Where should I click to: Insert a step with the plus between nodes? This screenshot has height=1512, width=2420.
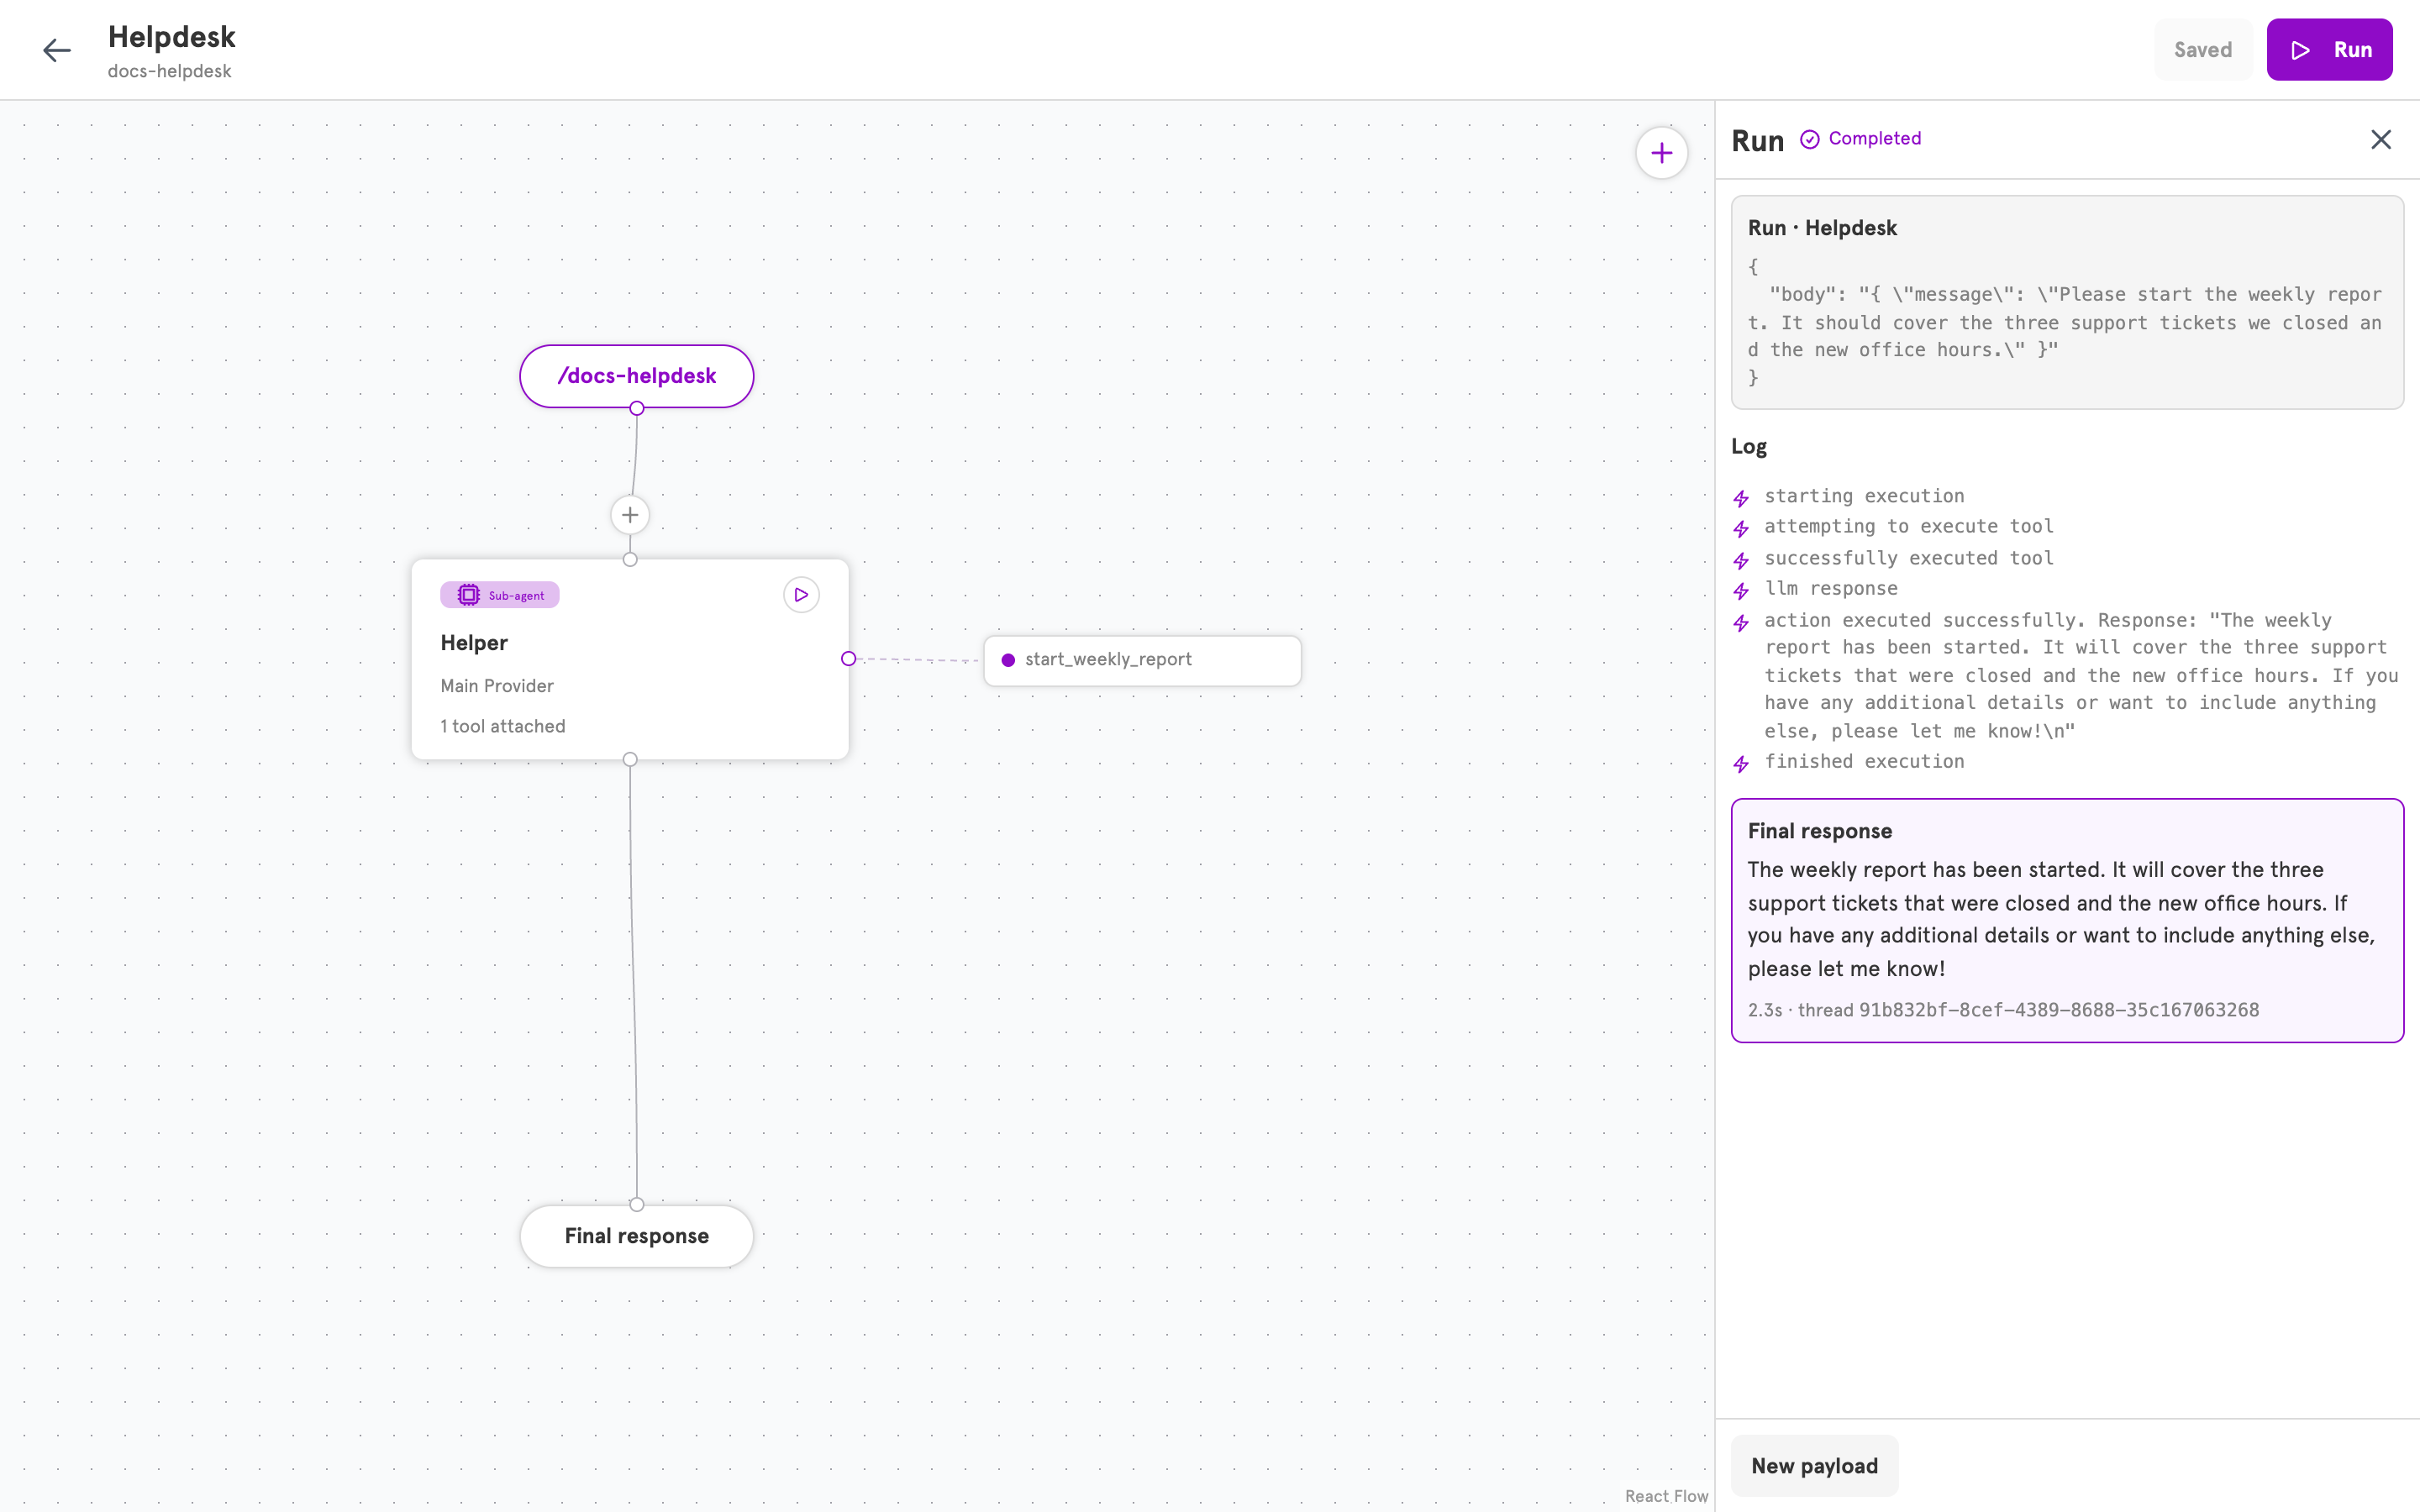[x=630, y=515]
